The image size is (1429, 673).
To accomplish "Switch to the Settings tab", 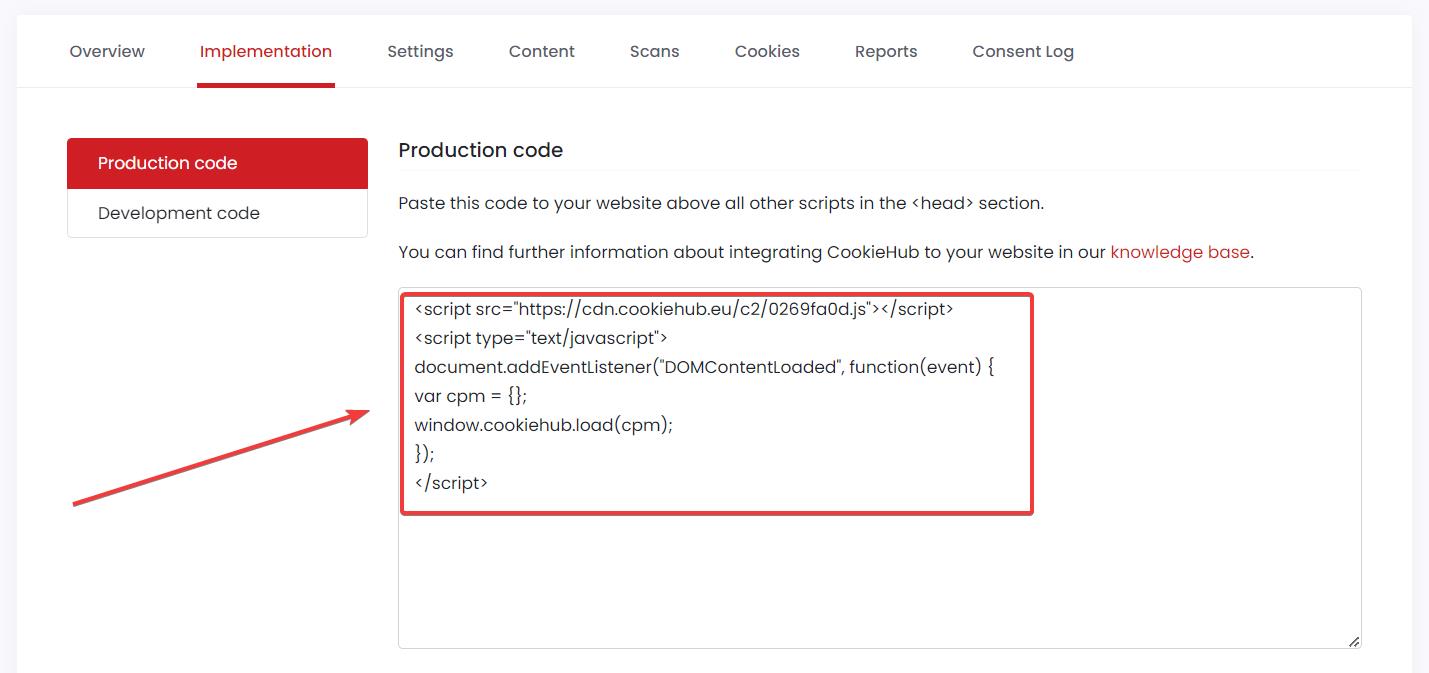I will click(x=420, y=52).
